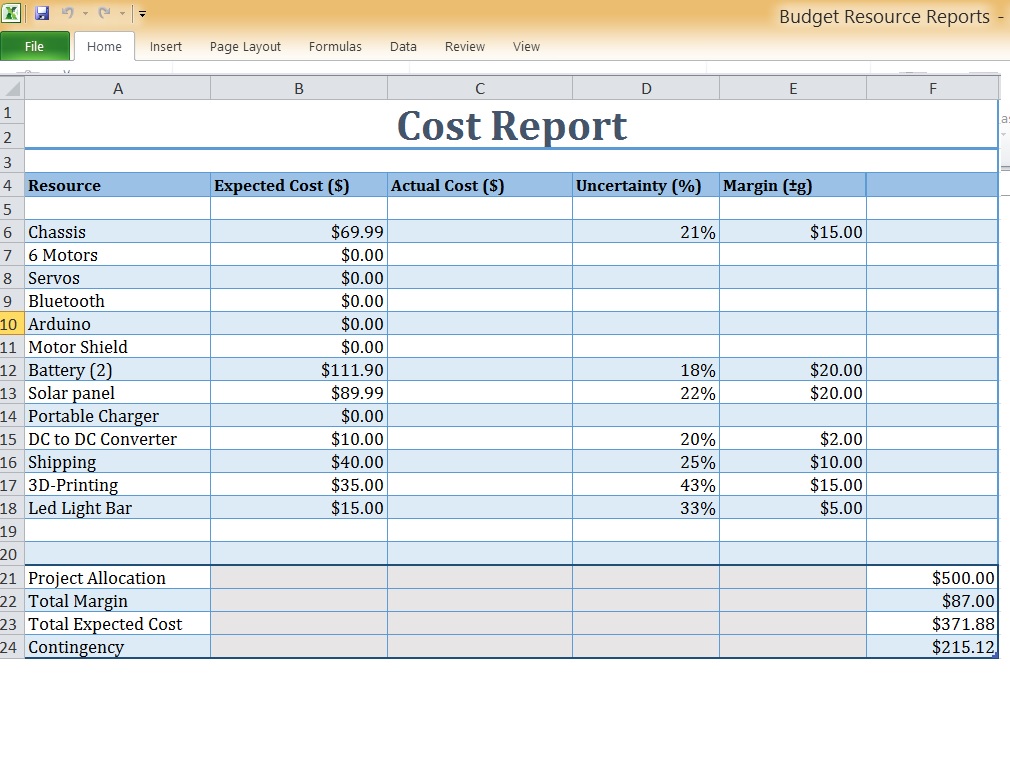Screen dimensions: 1010x783
Task: Select the Uncertainty (%) header cell
Action: coord(646,185)
